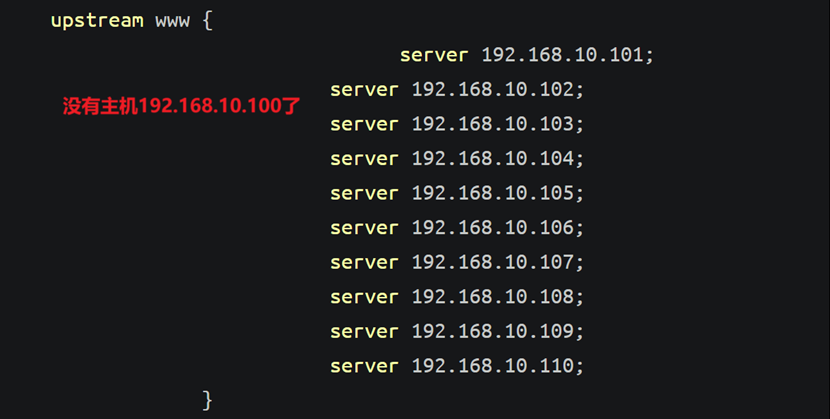The image size is (830, 419).
Task: Select server 192.168.10.110 line
Action: point(457,366)
